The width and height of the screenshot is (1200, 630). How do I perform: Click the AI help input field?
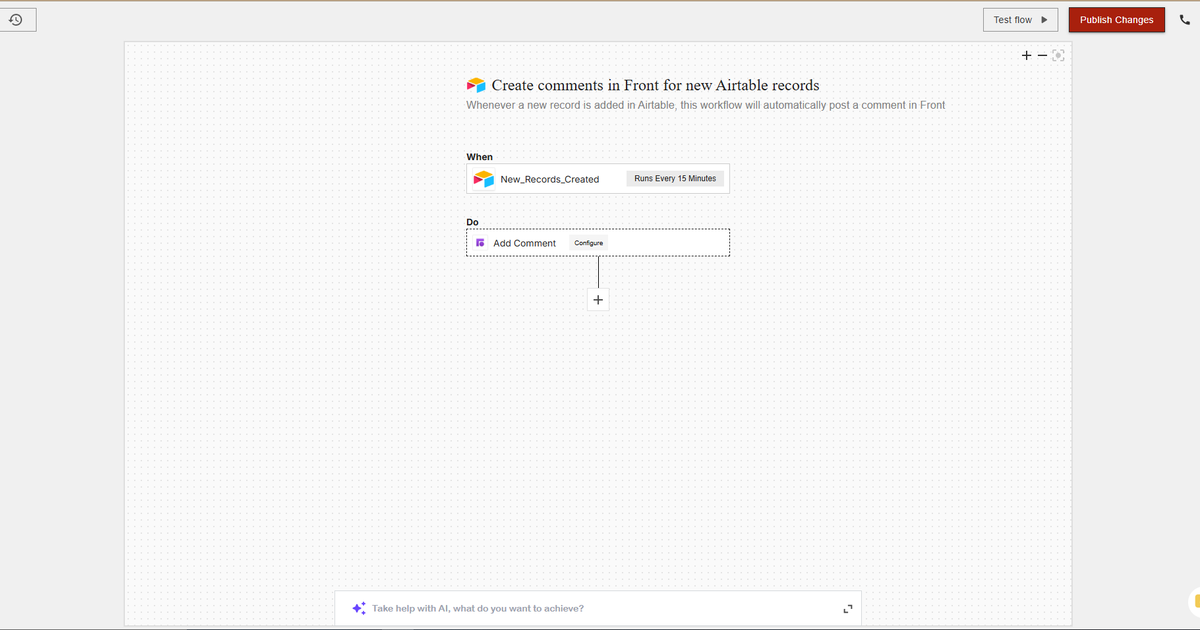pyautogui.click(x=550, y=607)
